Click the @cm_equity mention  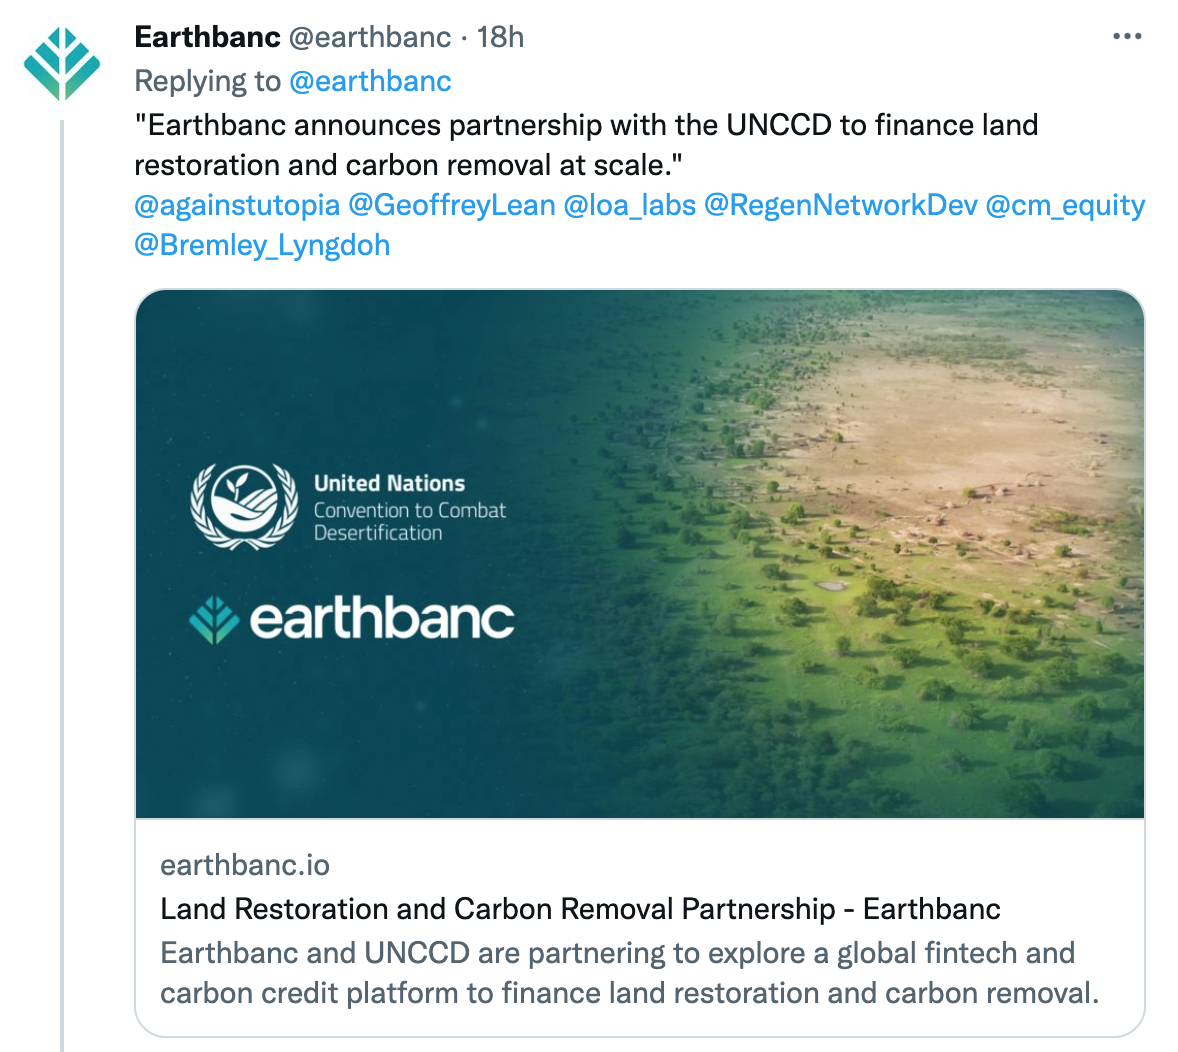point(1065,205)
